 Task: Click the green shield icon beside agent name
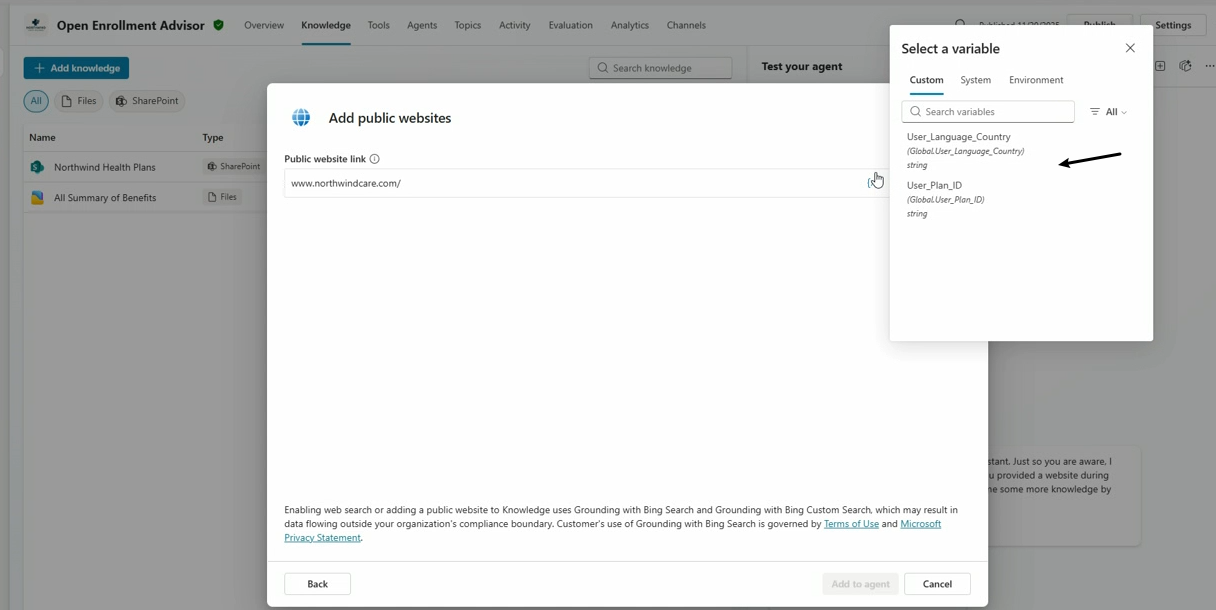(x=218, y=25)
